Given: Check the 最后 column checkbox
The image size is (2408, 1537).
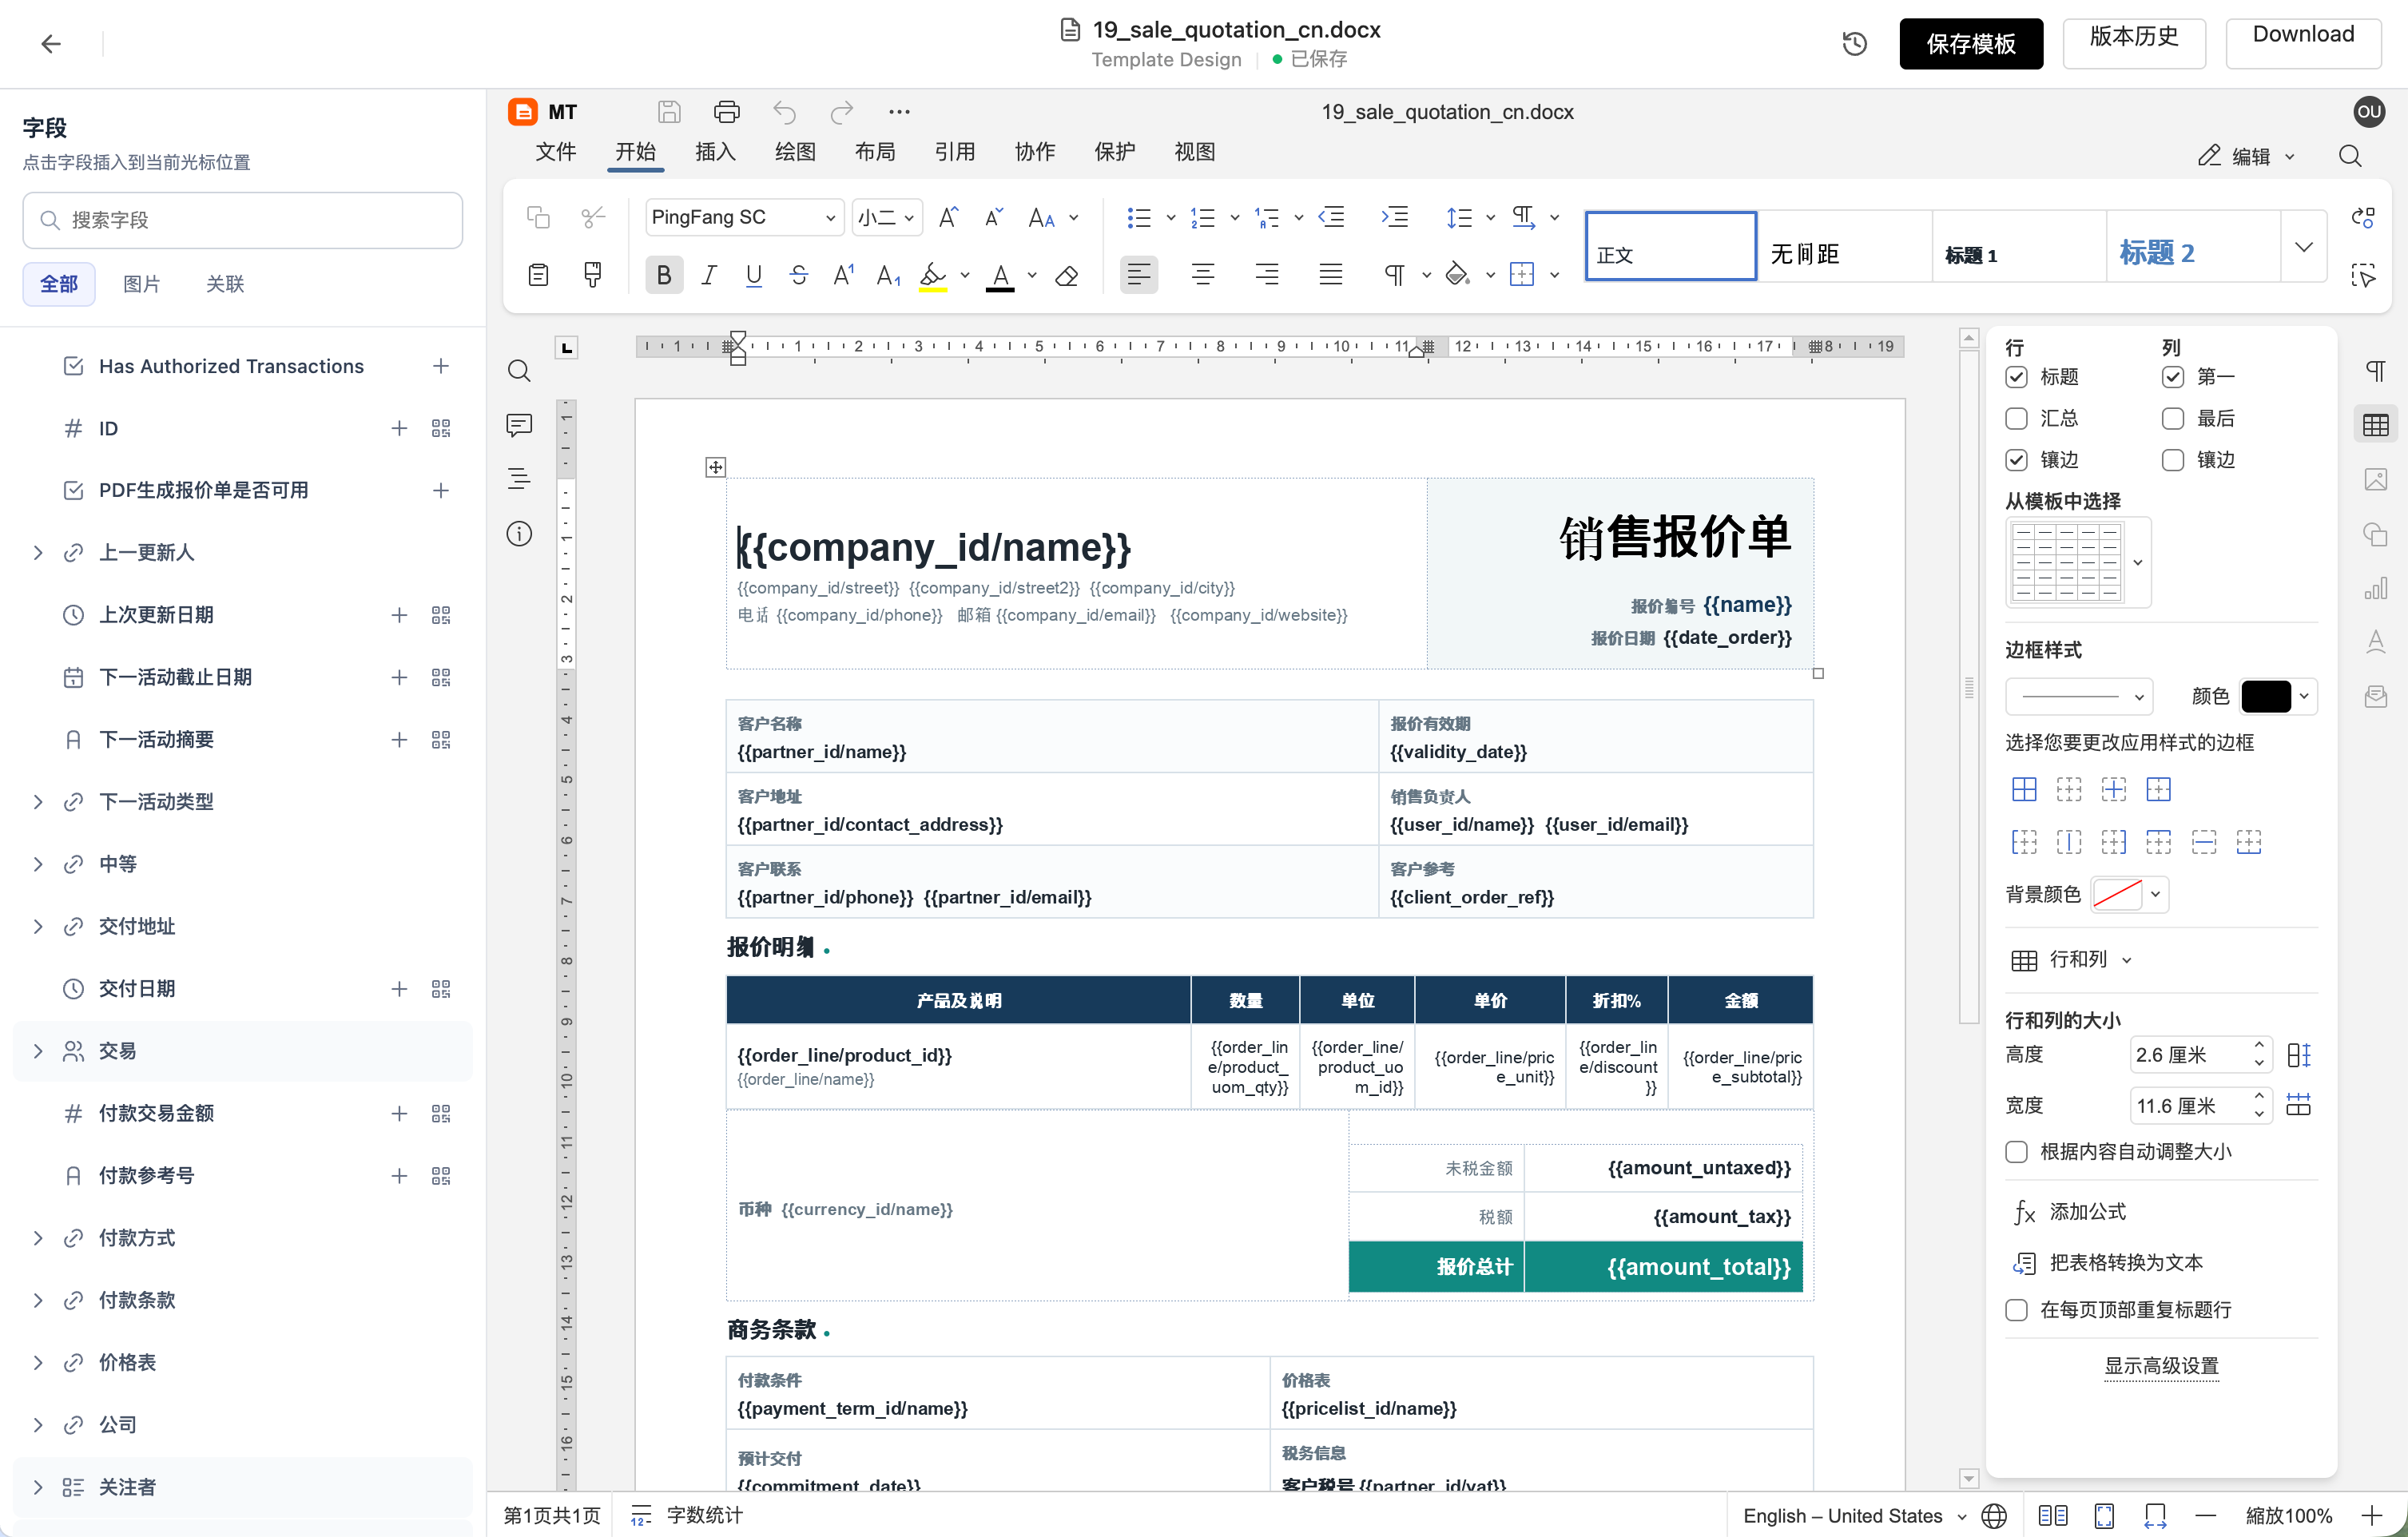Looking at the screenshot, I should [2172, 418].
